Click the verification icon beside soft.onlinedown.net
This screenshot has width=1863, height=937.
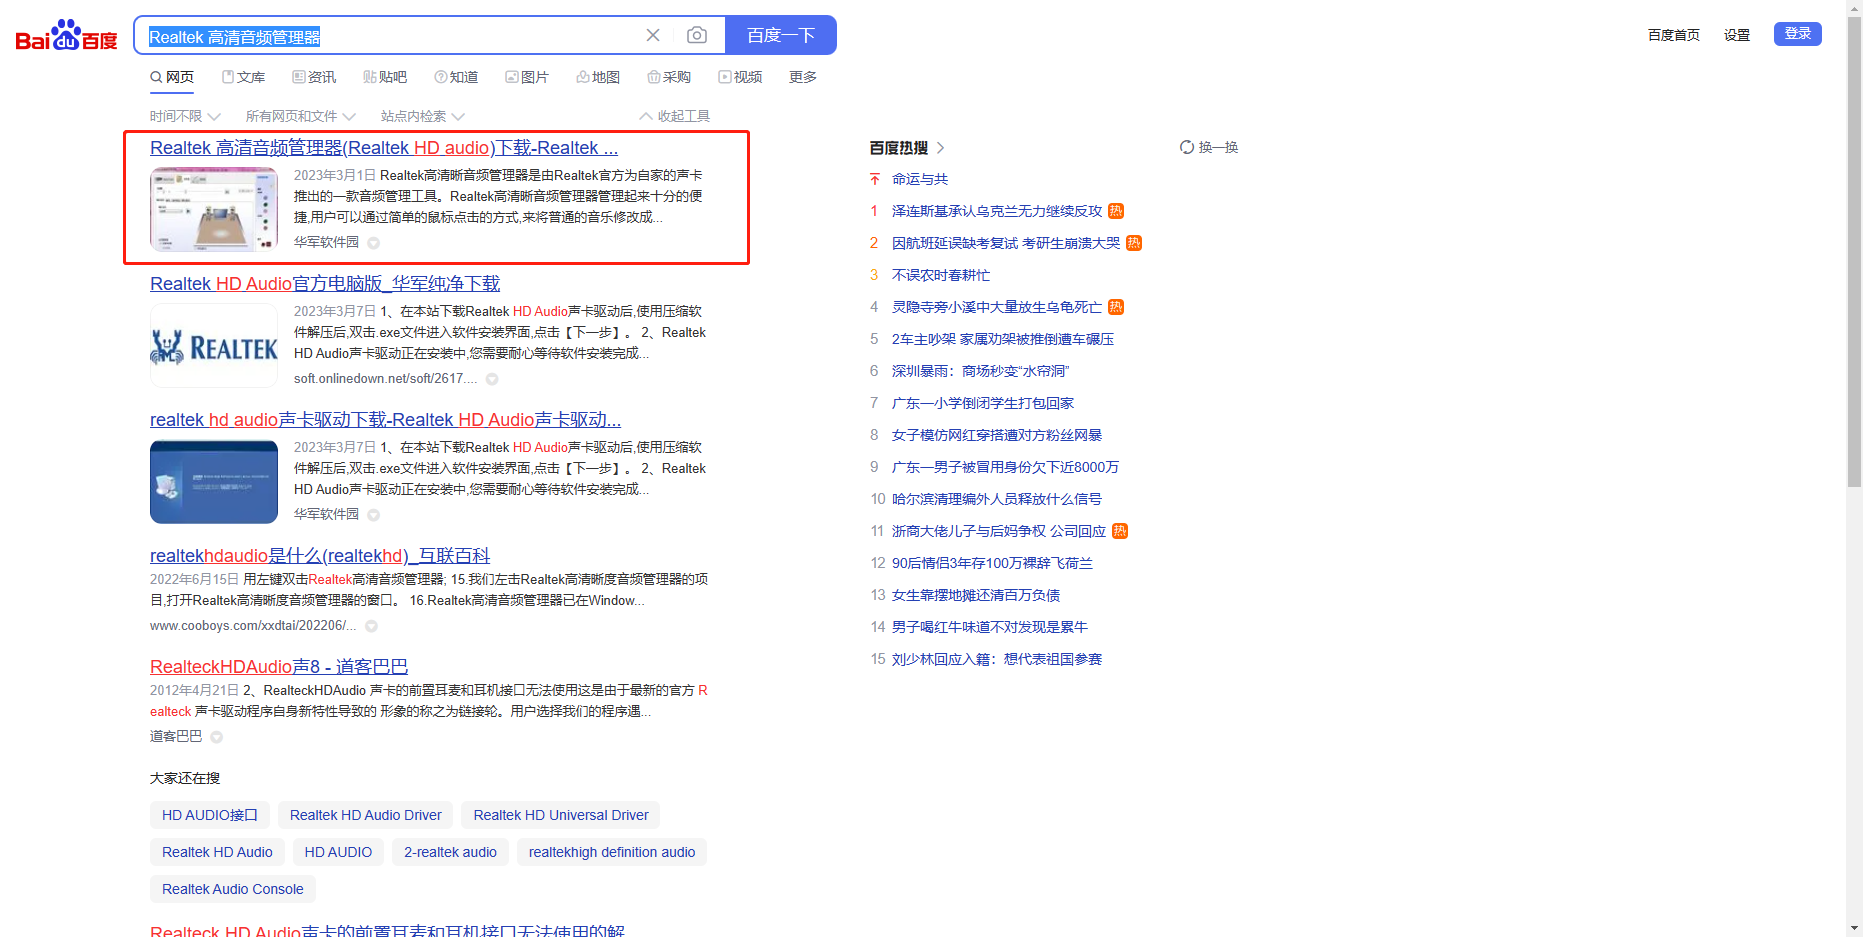click(492, 379)
